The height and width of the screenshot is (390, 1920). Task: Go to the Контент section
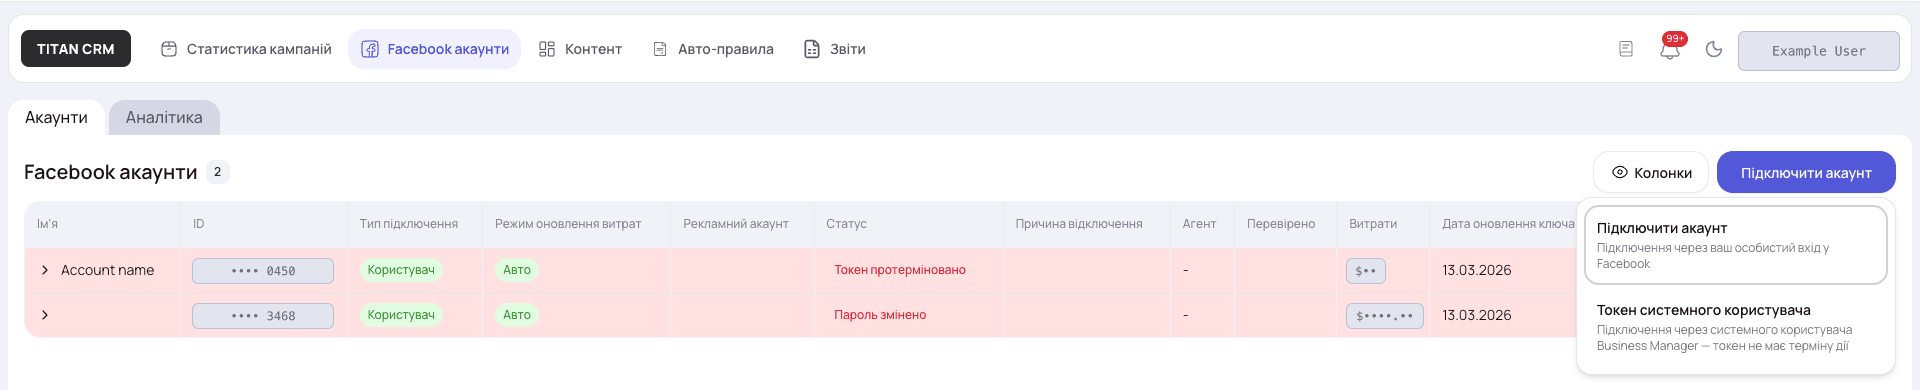pos(580,49)
